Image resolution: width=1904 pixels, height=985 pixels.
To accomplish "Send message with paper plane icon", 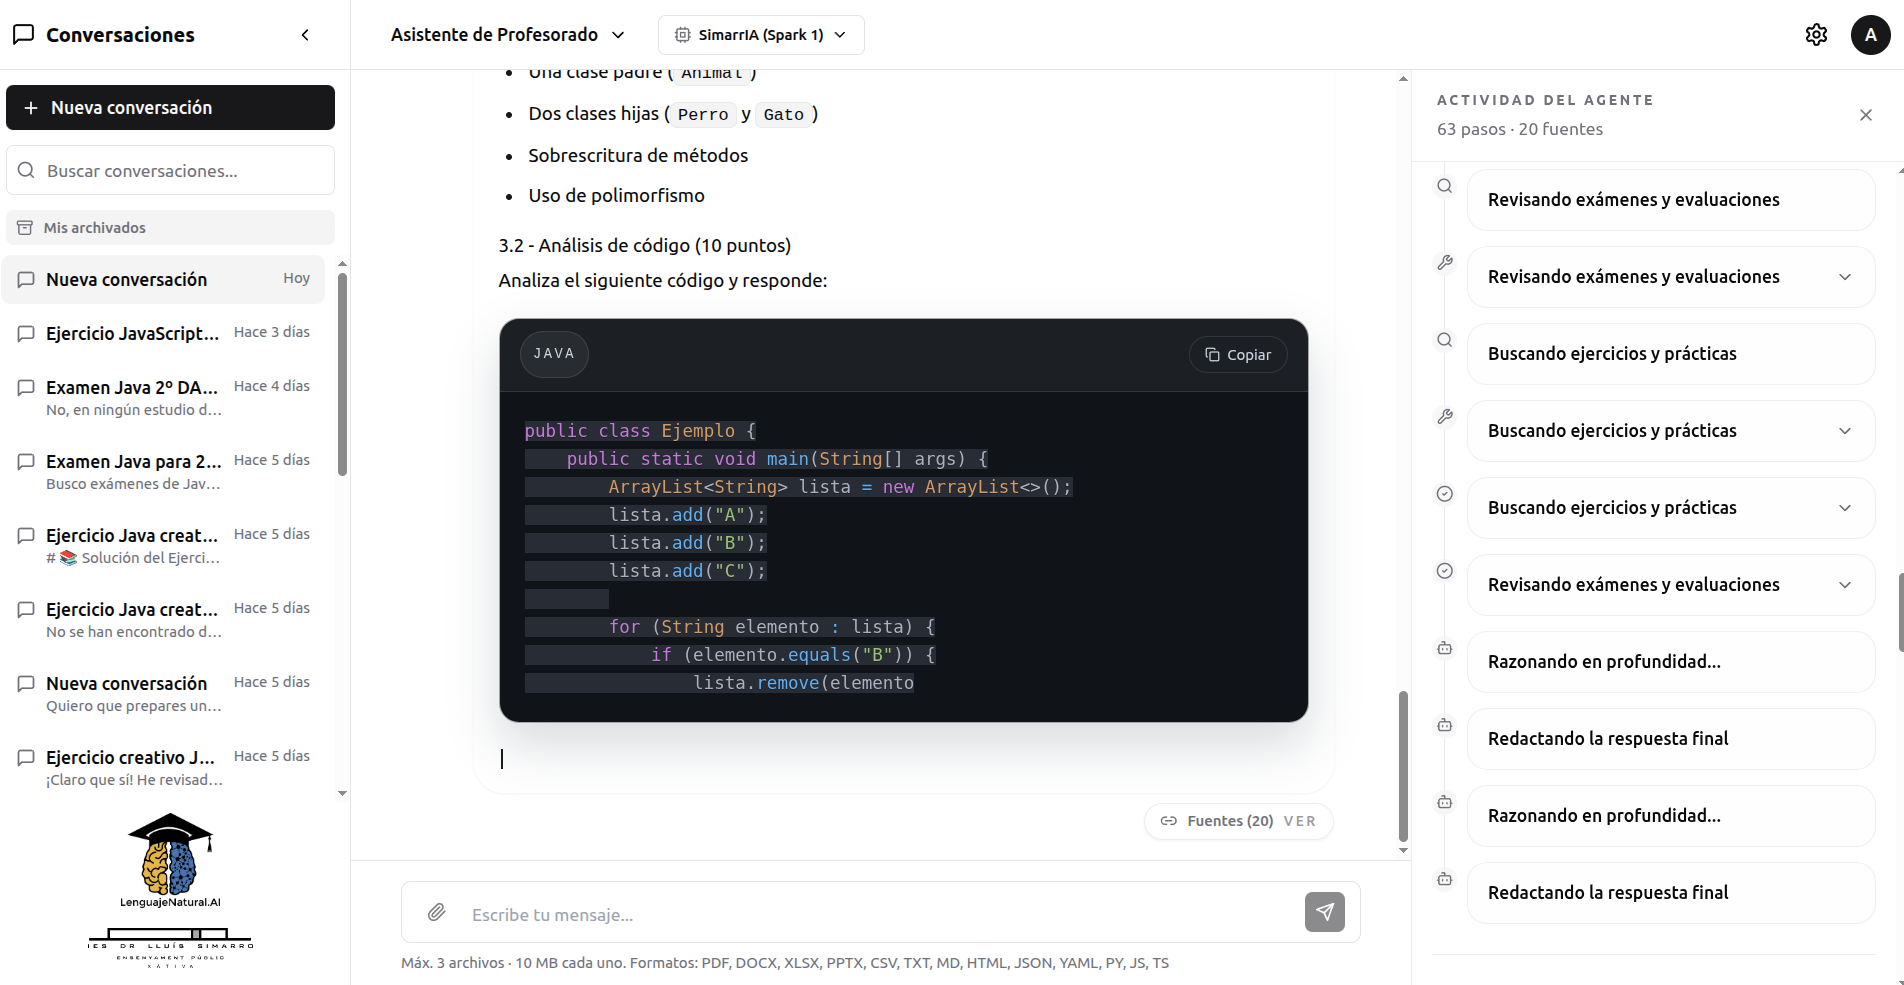I will point(1324,912).
